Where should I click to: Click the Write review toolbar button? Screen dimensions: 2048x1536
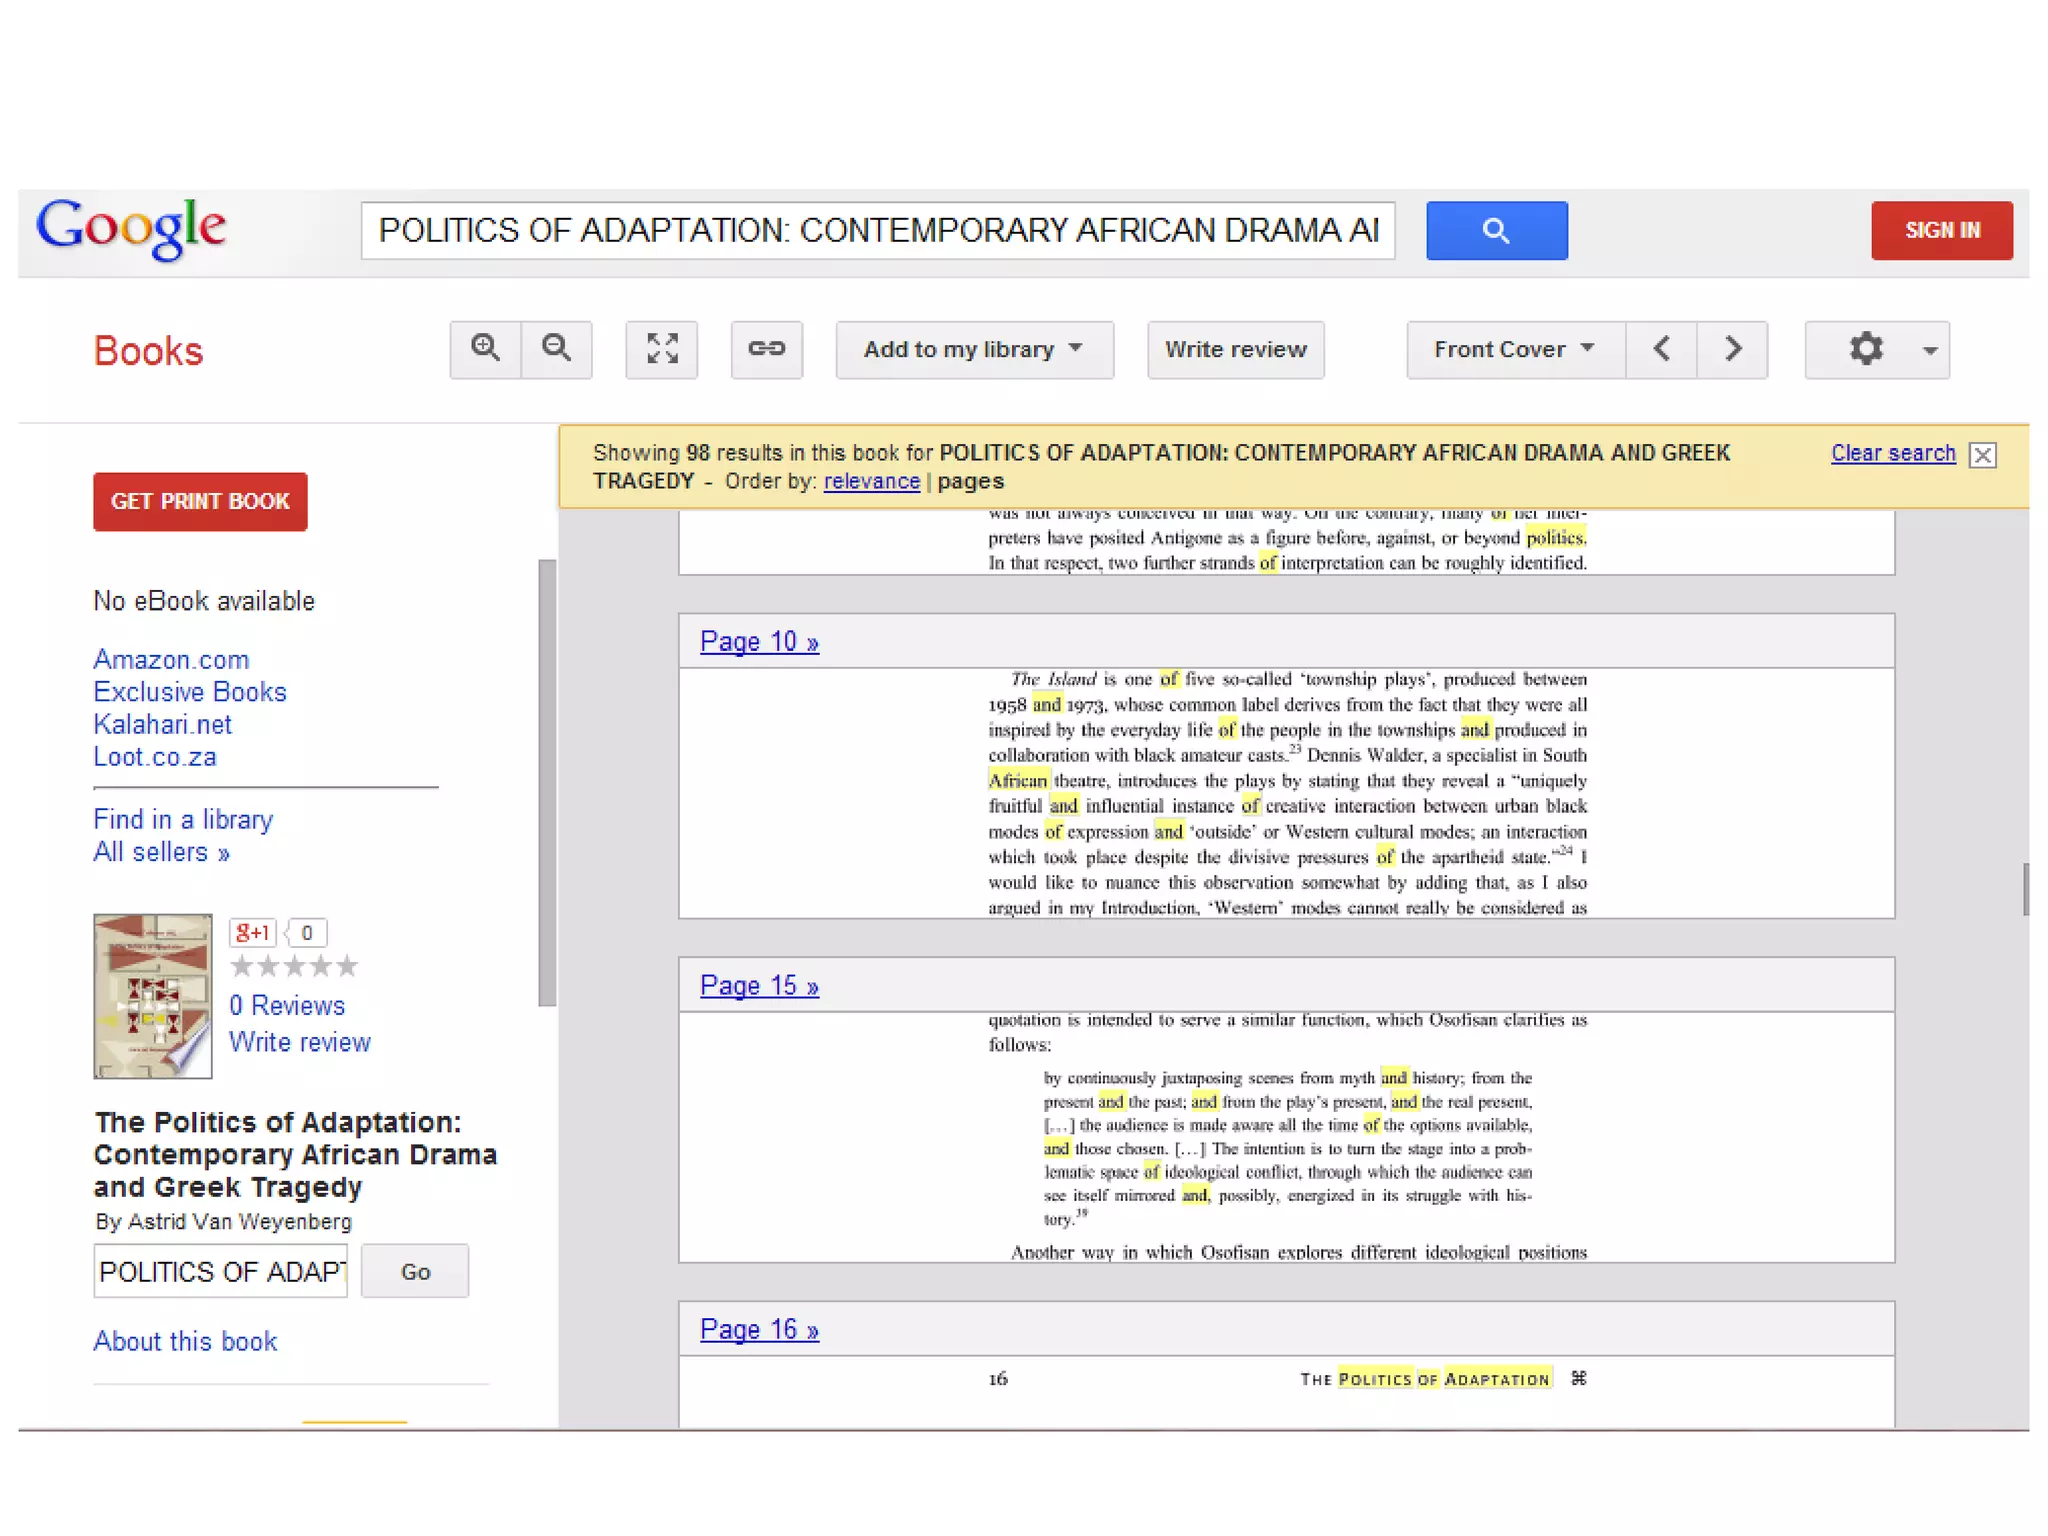click(1235, 349)
